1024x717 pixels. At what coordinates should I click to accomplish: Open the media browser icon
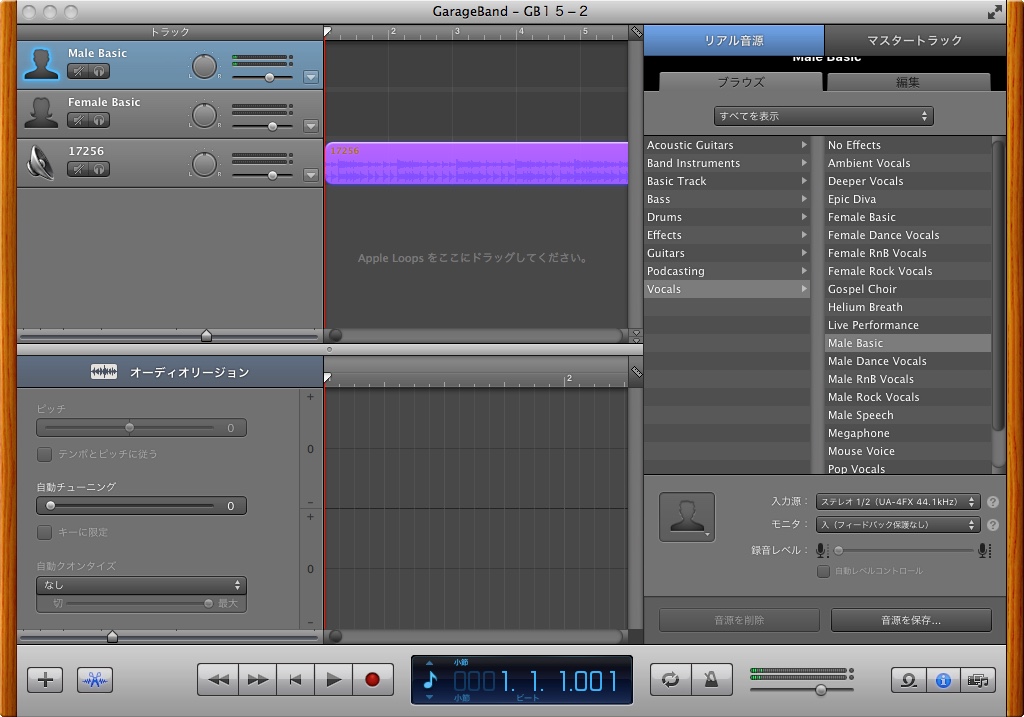pyautogui.click(x=978, y=680)
